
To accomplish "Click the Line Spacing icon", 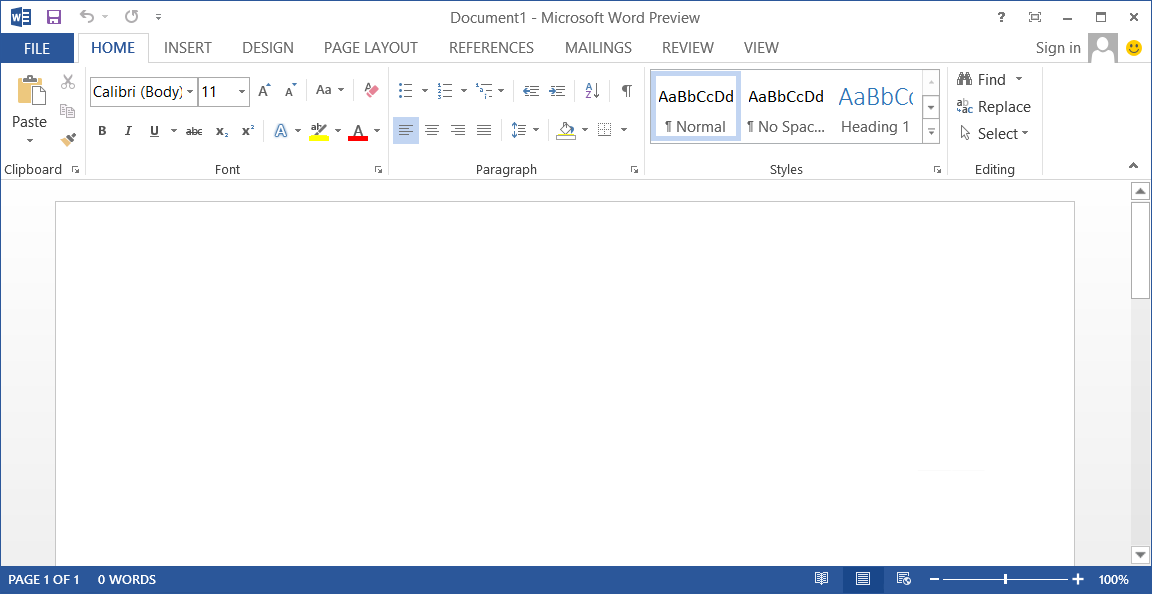I will click(519, 130).
